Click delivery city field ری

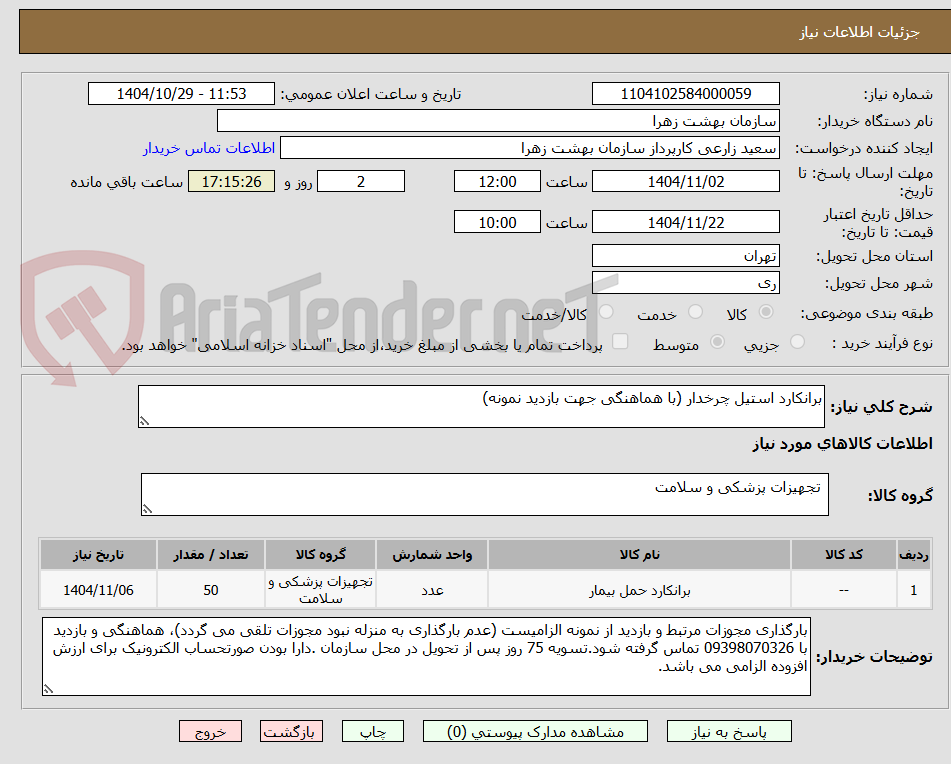(x=686, y=283)
